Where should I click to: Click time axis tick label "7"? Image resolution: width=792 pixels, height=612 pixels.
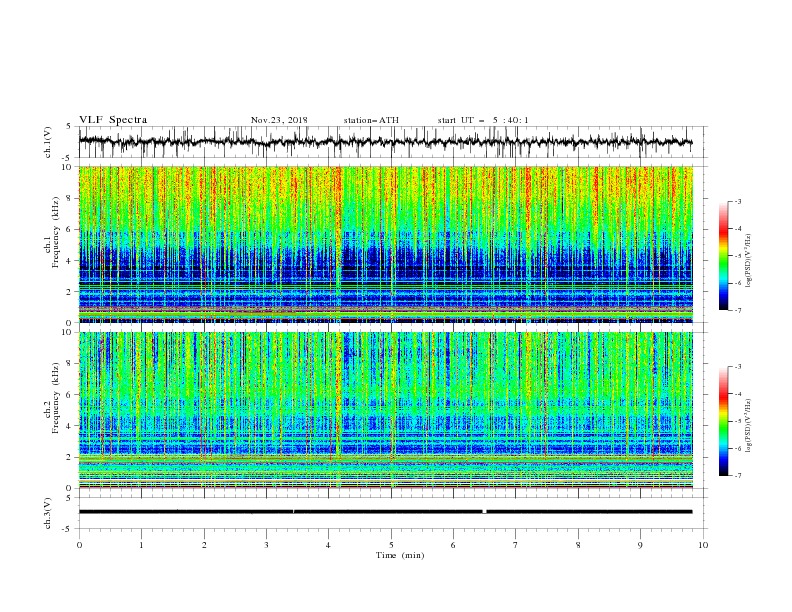tap(516, 545)
